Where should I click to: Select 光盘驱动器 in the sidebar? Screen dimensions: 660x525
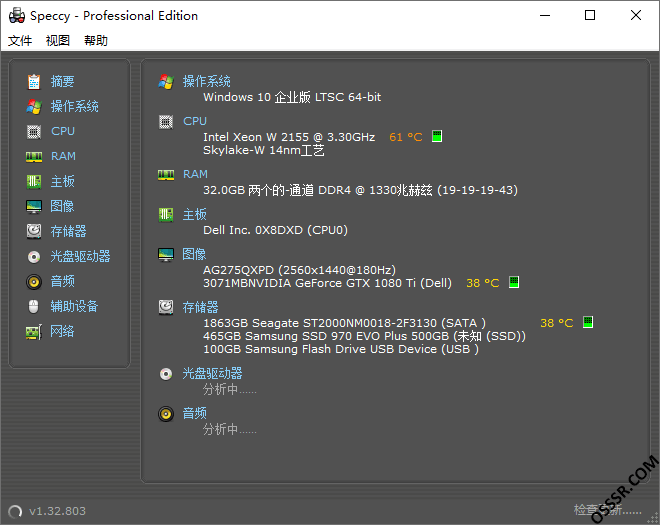[x=80, y=256]
